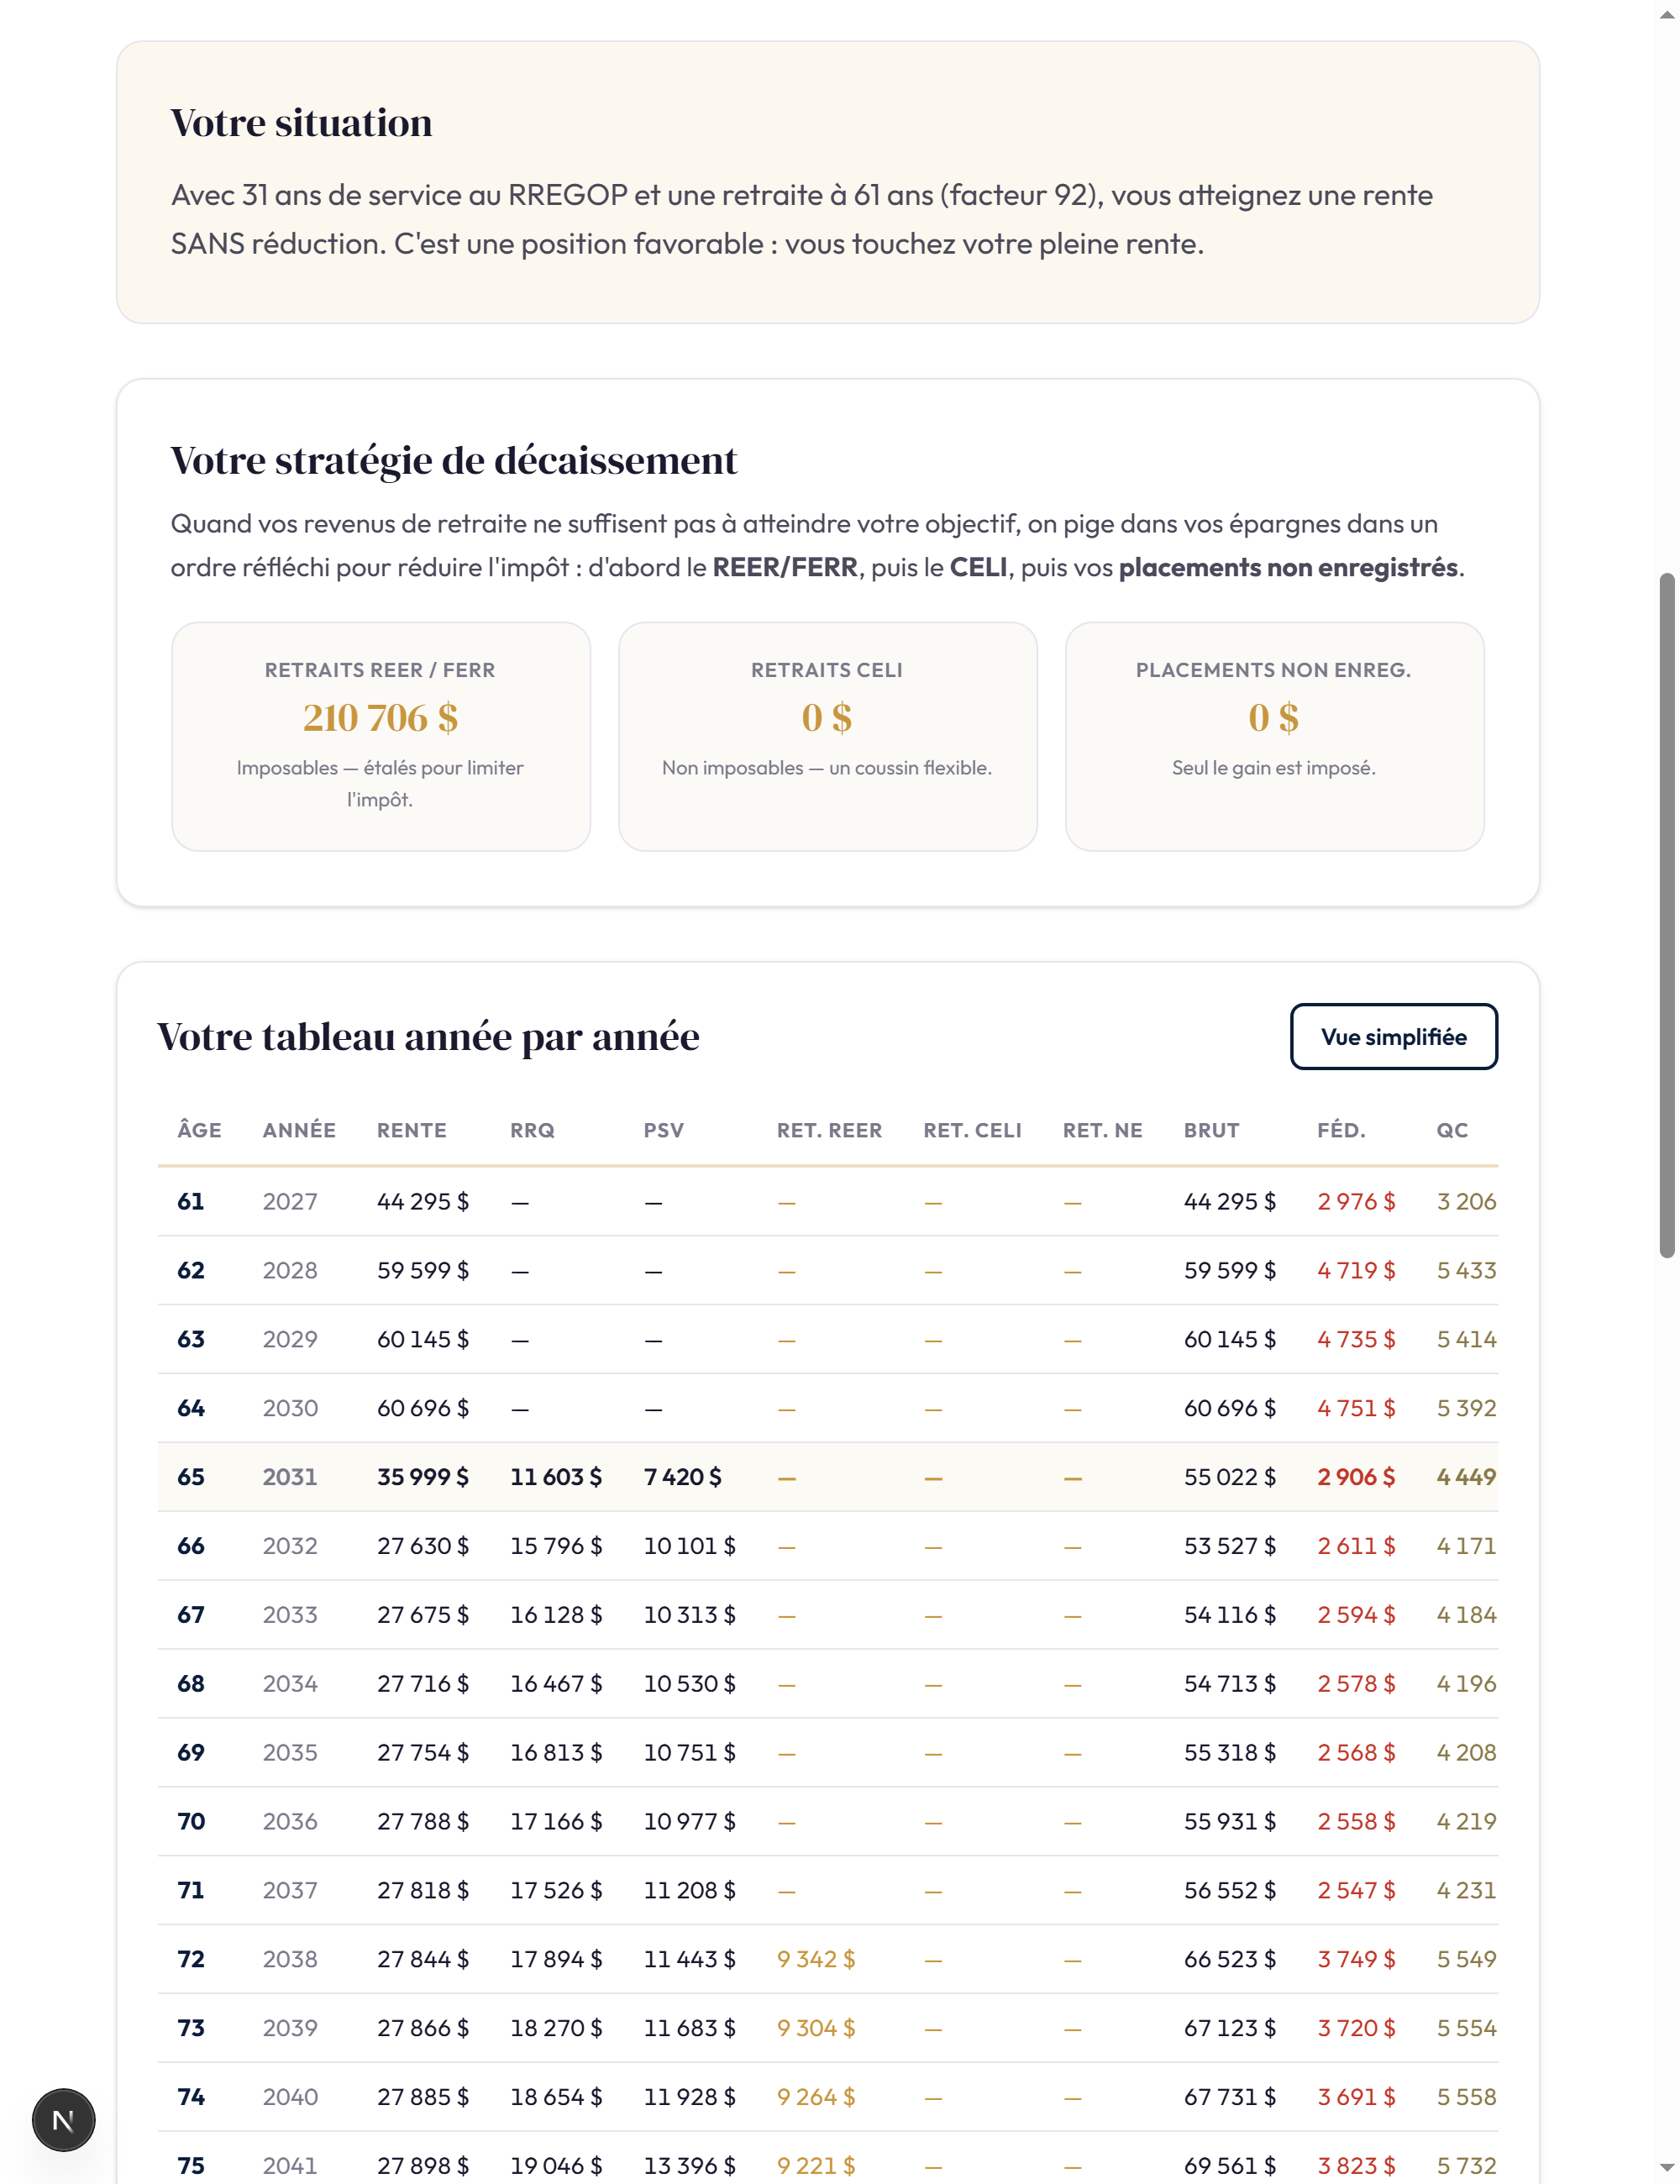1680x2184 pixels.
Task: Click federal tax 3 823 $
Action: [1356, 2165]
